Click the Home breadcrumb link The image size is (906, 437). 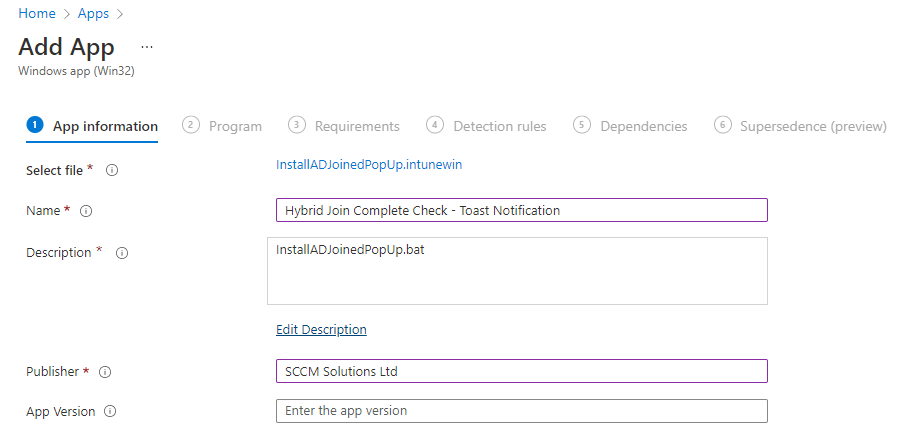tap(37, 15)
